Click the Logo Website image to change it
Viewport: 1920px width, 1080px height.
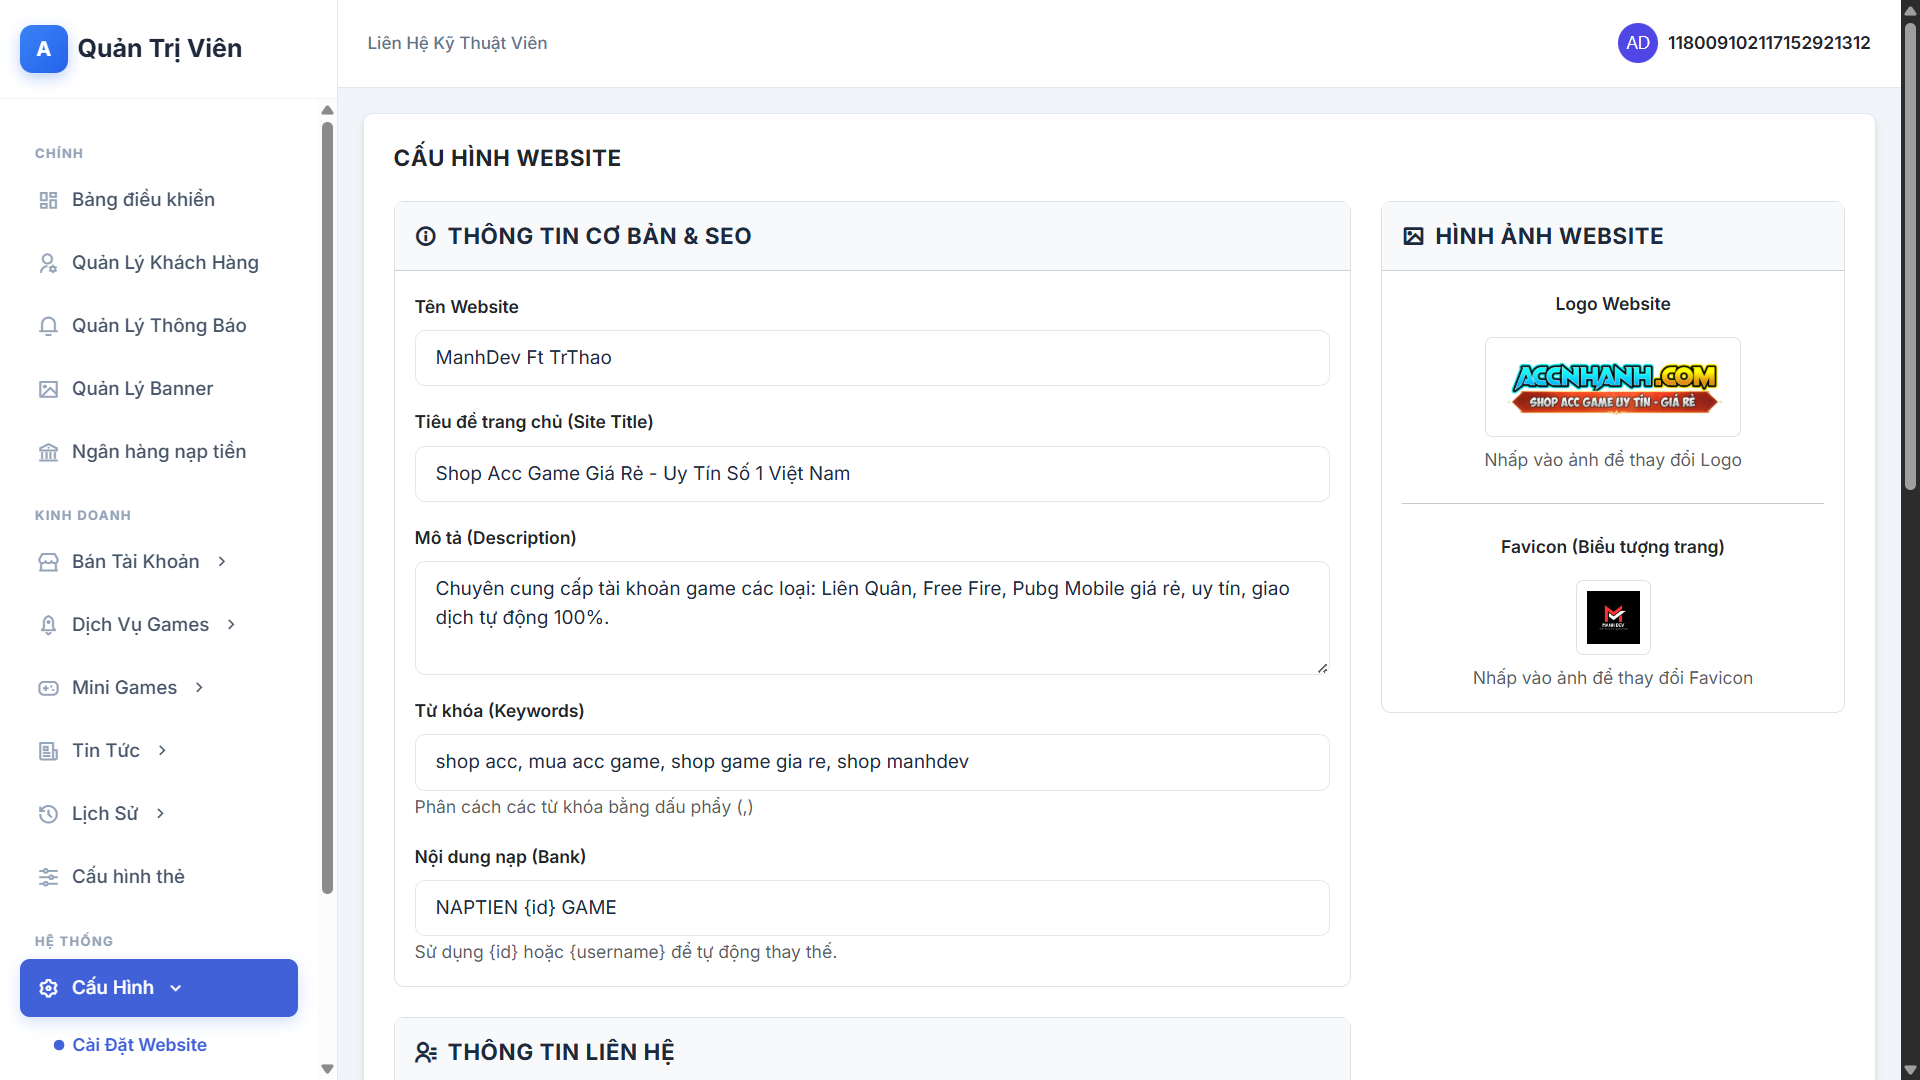pyautogui.click(x=1612, y=387)
